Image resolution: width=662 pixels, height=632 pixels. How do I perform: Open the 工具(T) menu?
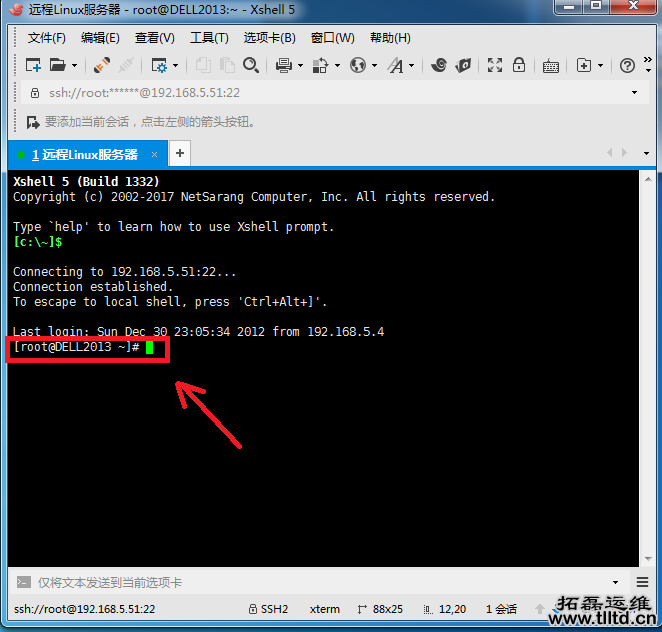(209, 38)
